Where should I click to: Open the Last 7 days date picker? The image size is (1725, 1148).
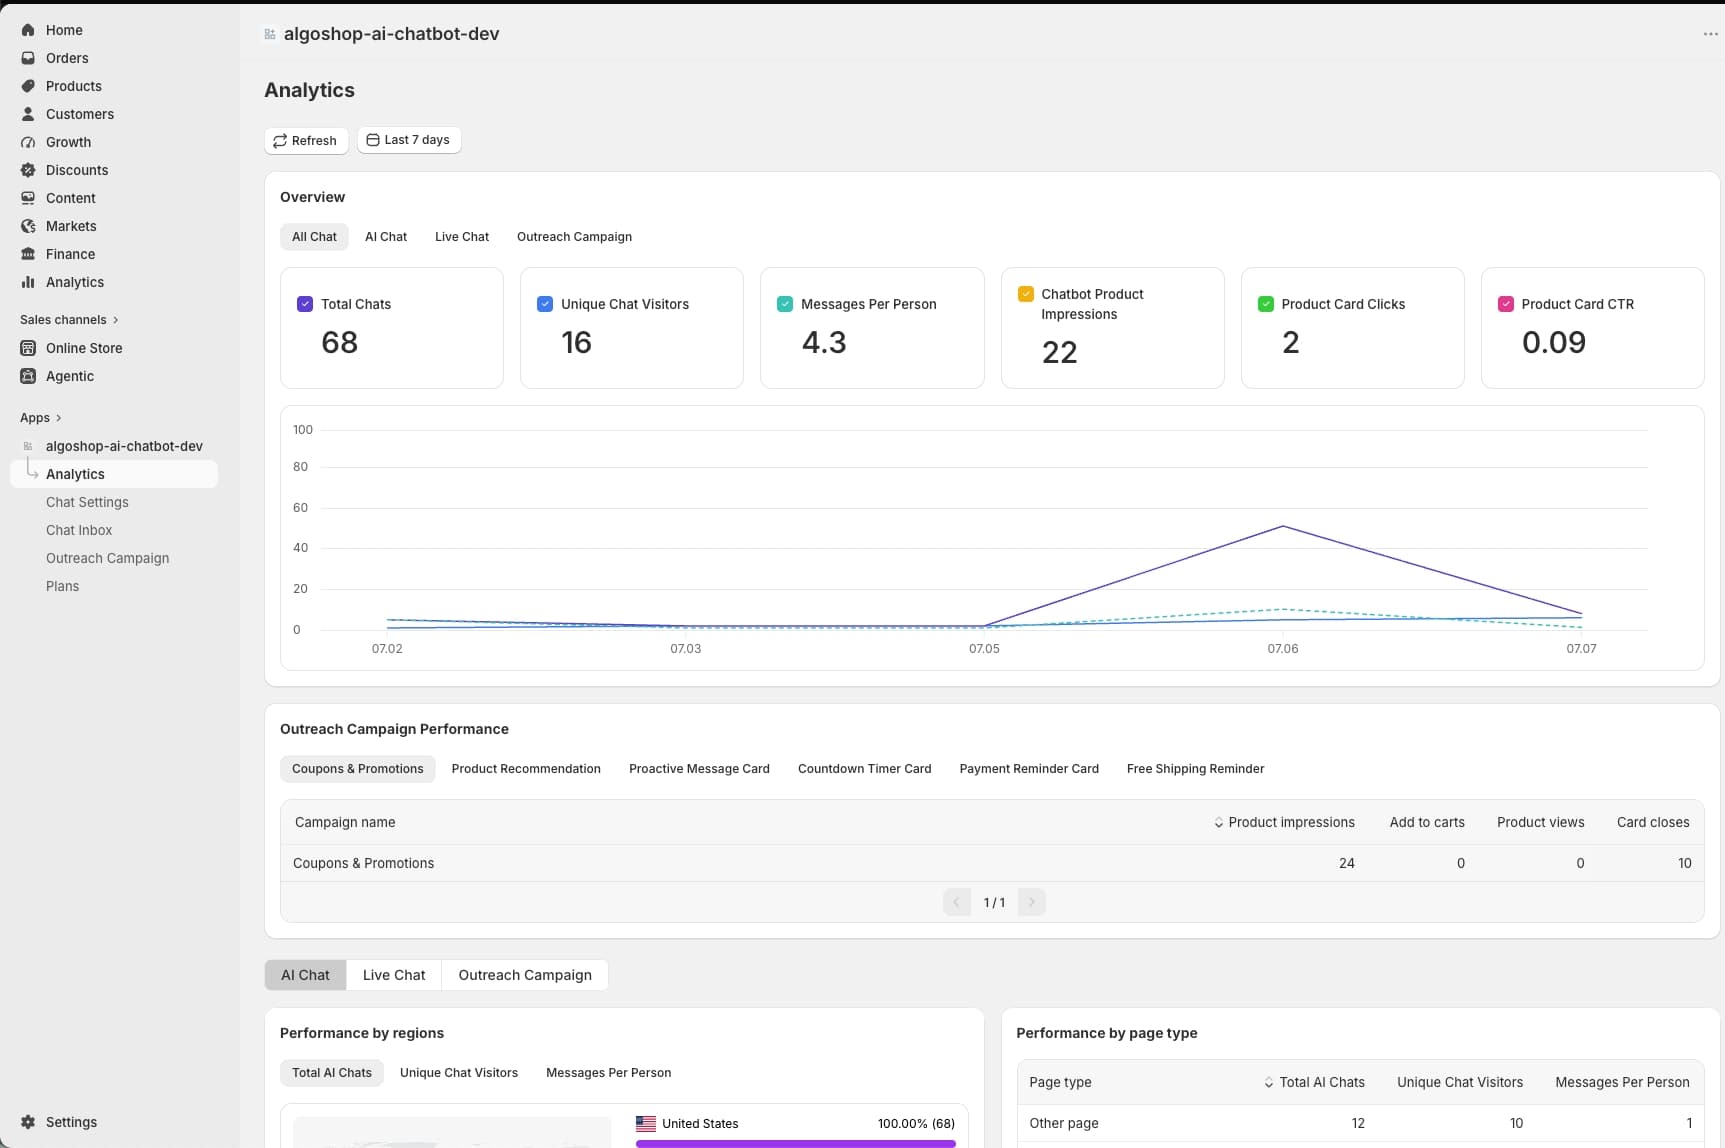pyautogui.click(x=409, y=140)
